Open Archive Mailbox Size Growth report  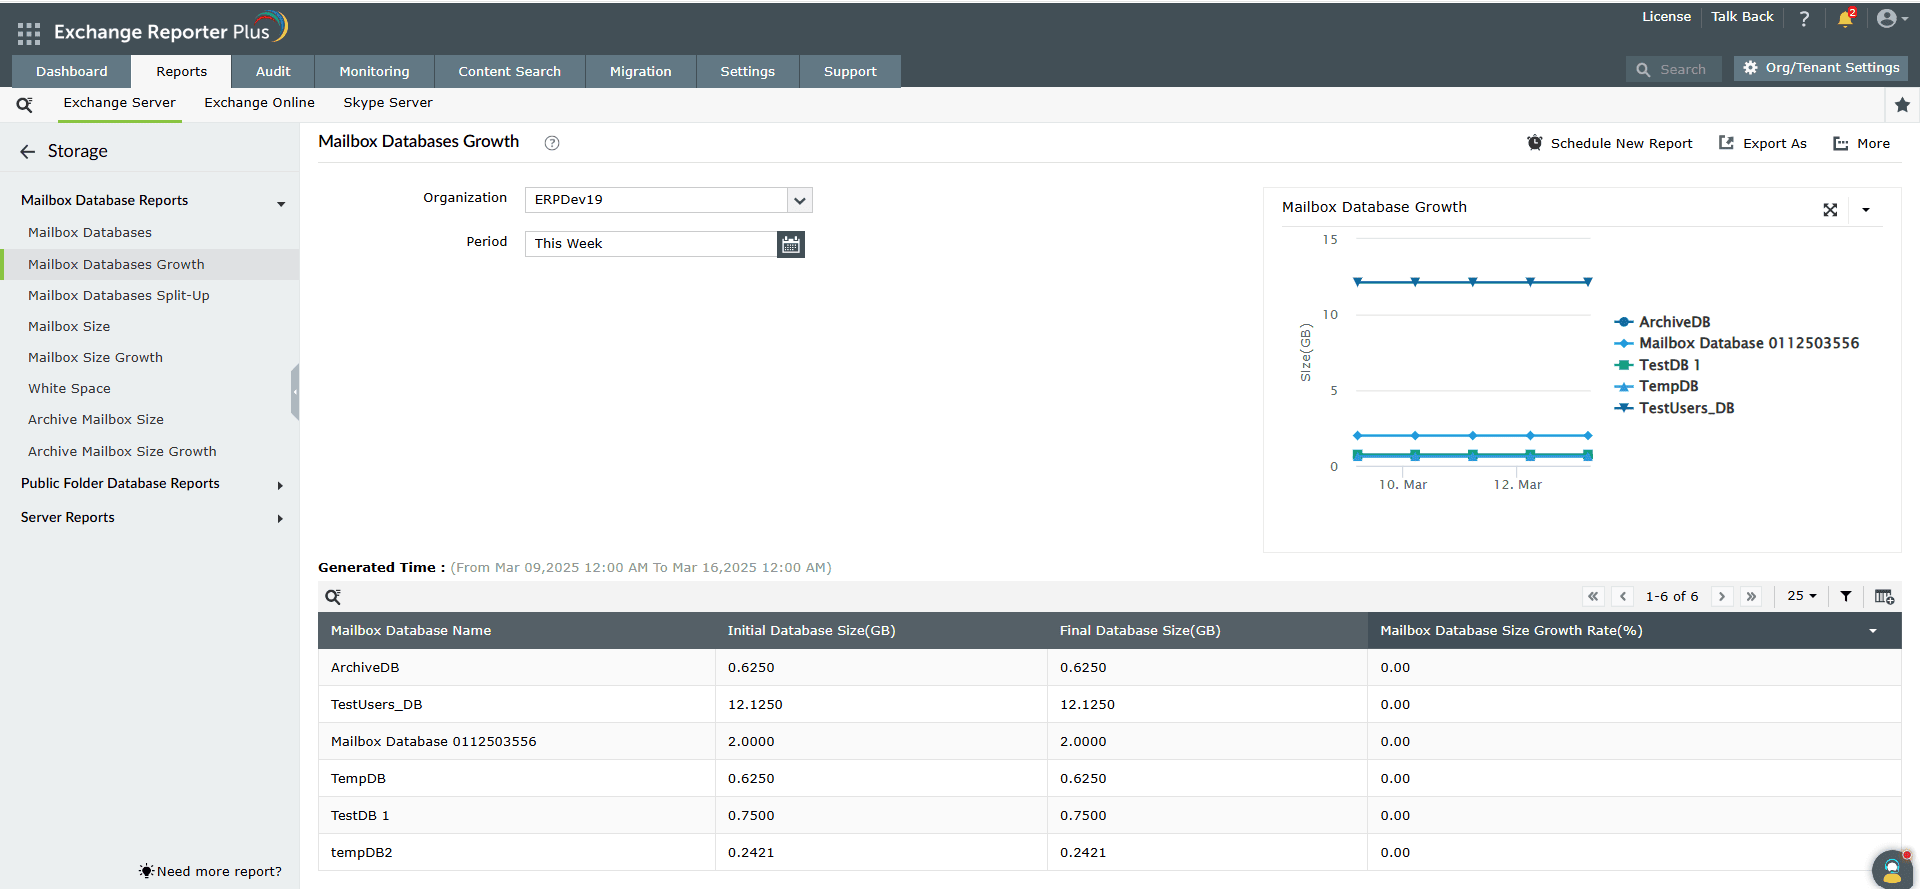click(122, 452)
